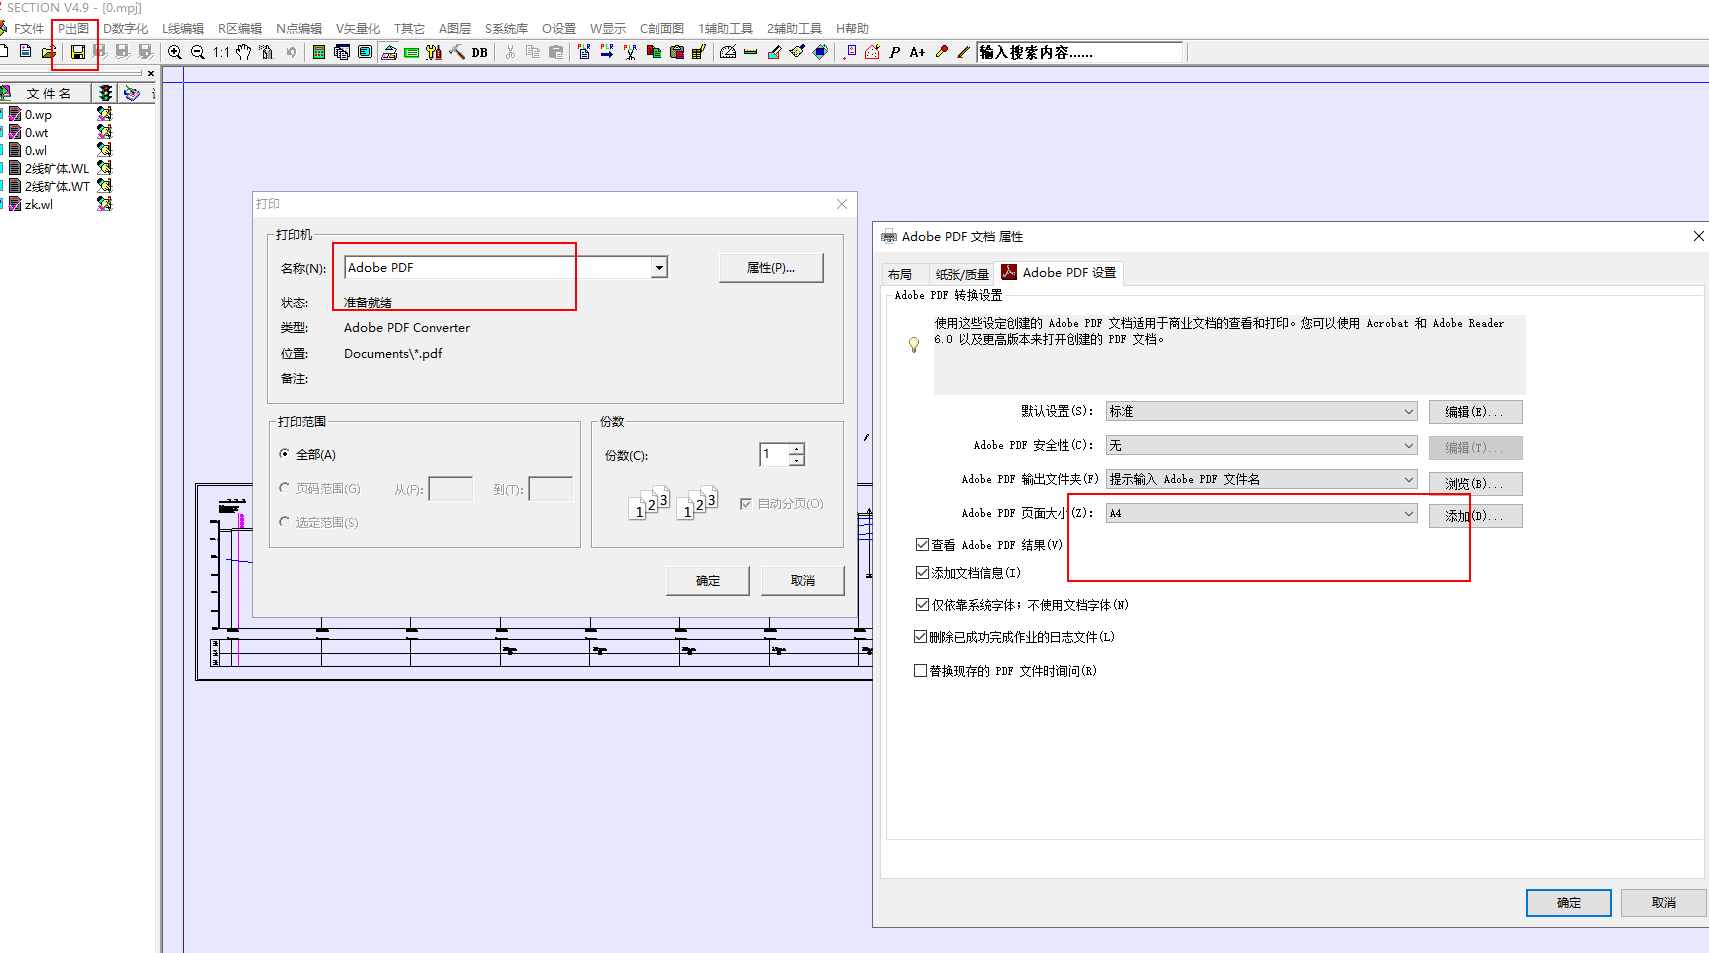
Task: Click the DB database toolbar icon
Action: (x=480, y=52)
